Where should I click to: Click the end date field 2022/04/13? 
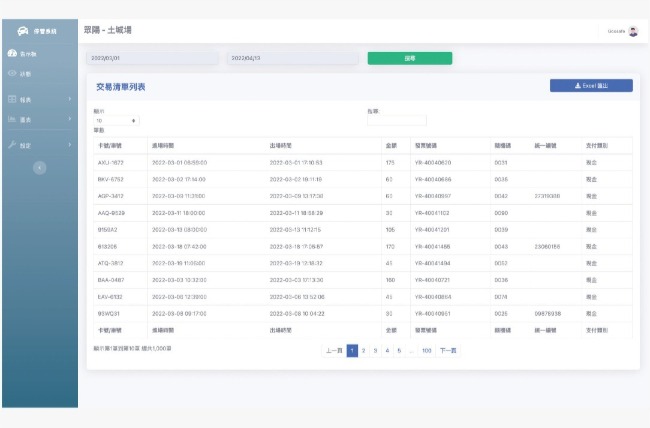point(291,58)
